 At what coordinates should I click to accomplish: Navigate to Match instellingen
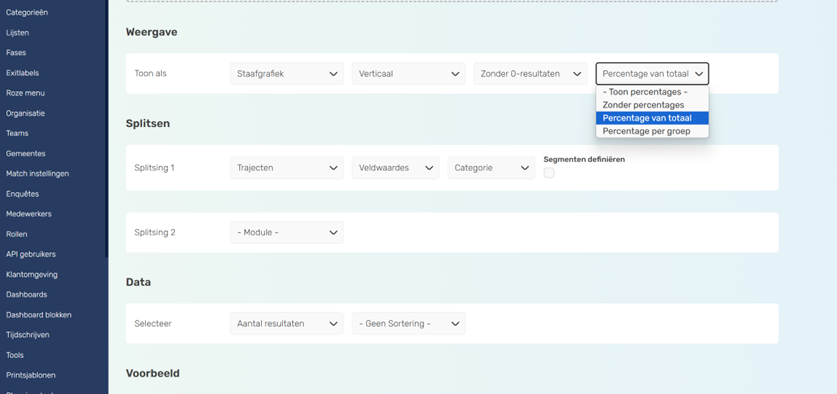(x=37, y=174)
